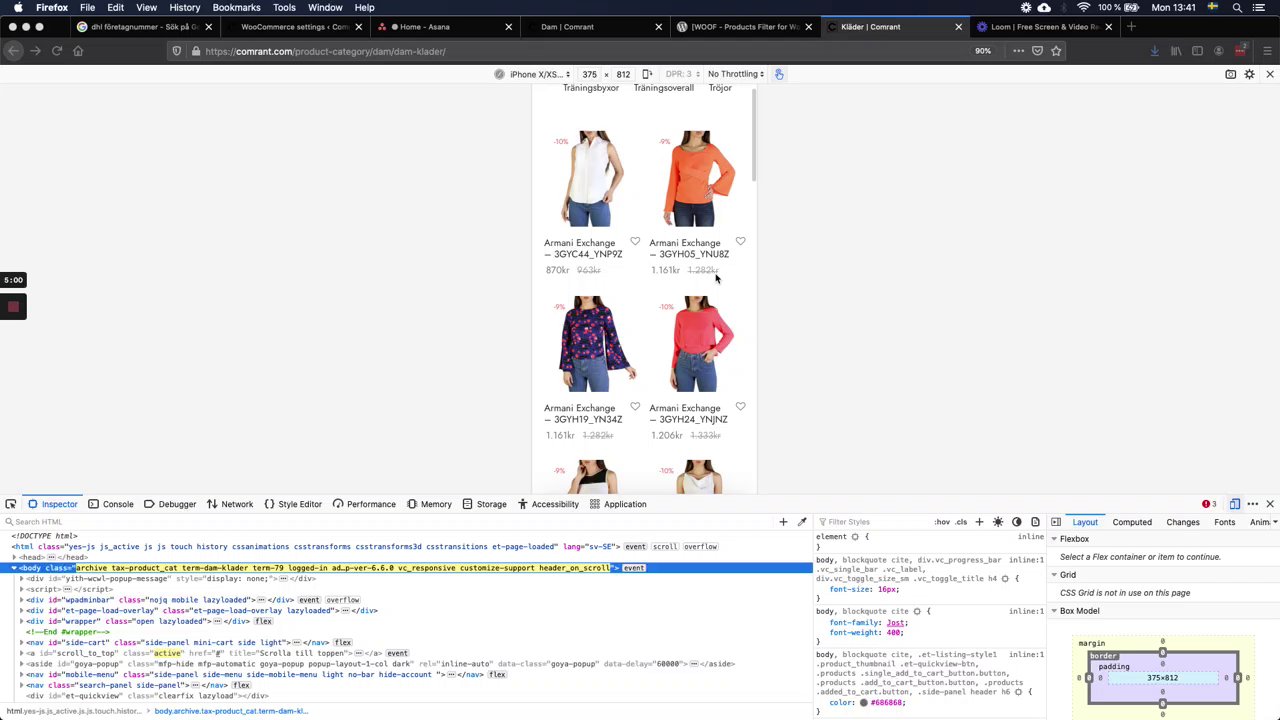Collapse the Flexbox section
The width and height of the screenshot is (1280, 720).
[1054, 539]
